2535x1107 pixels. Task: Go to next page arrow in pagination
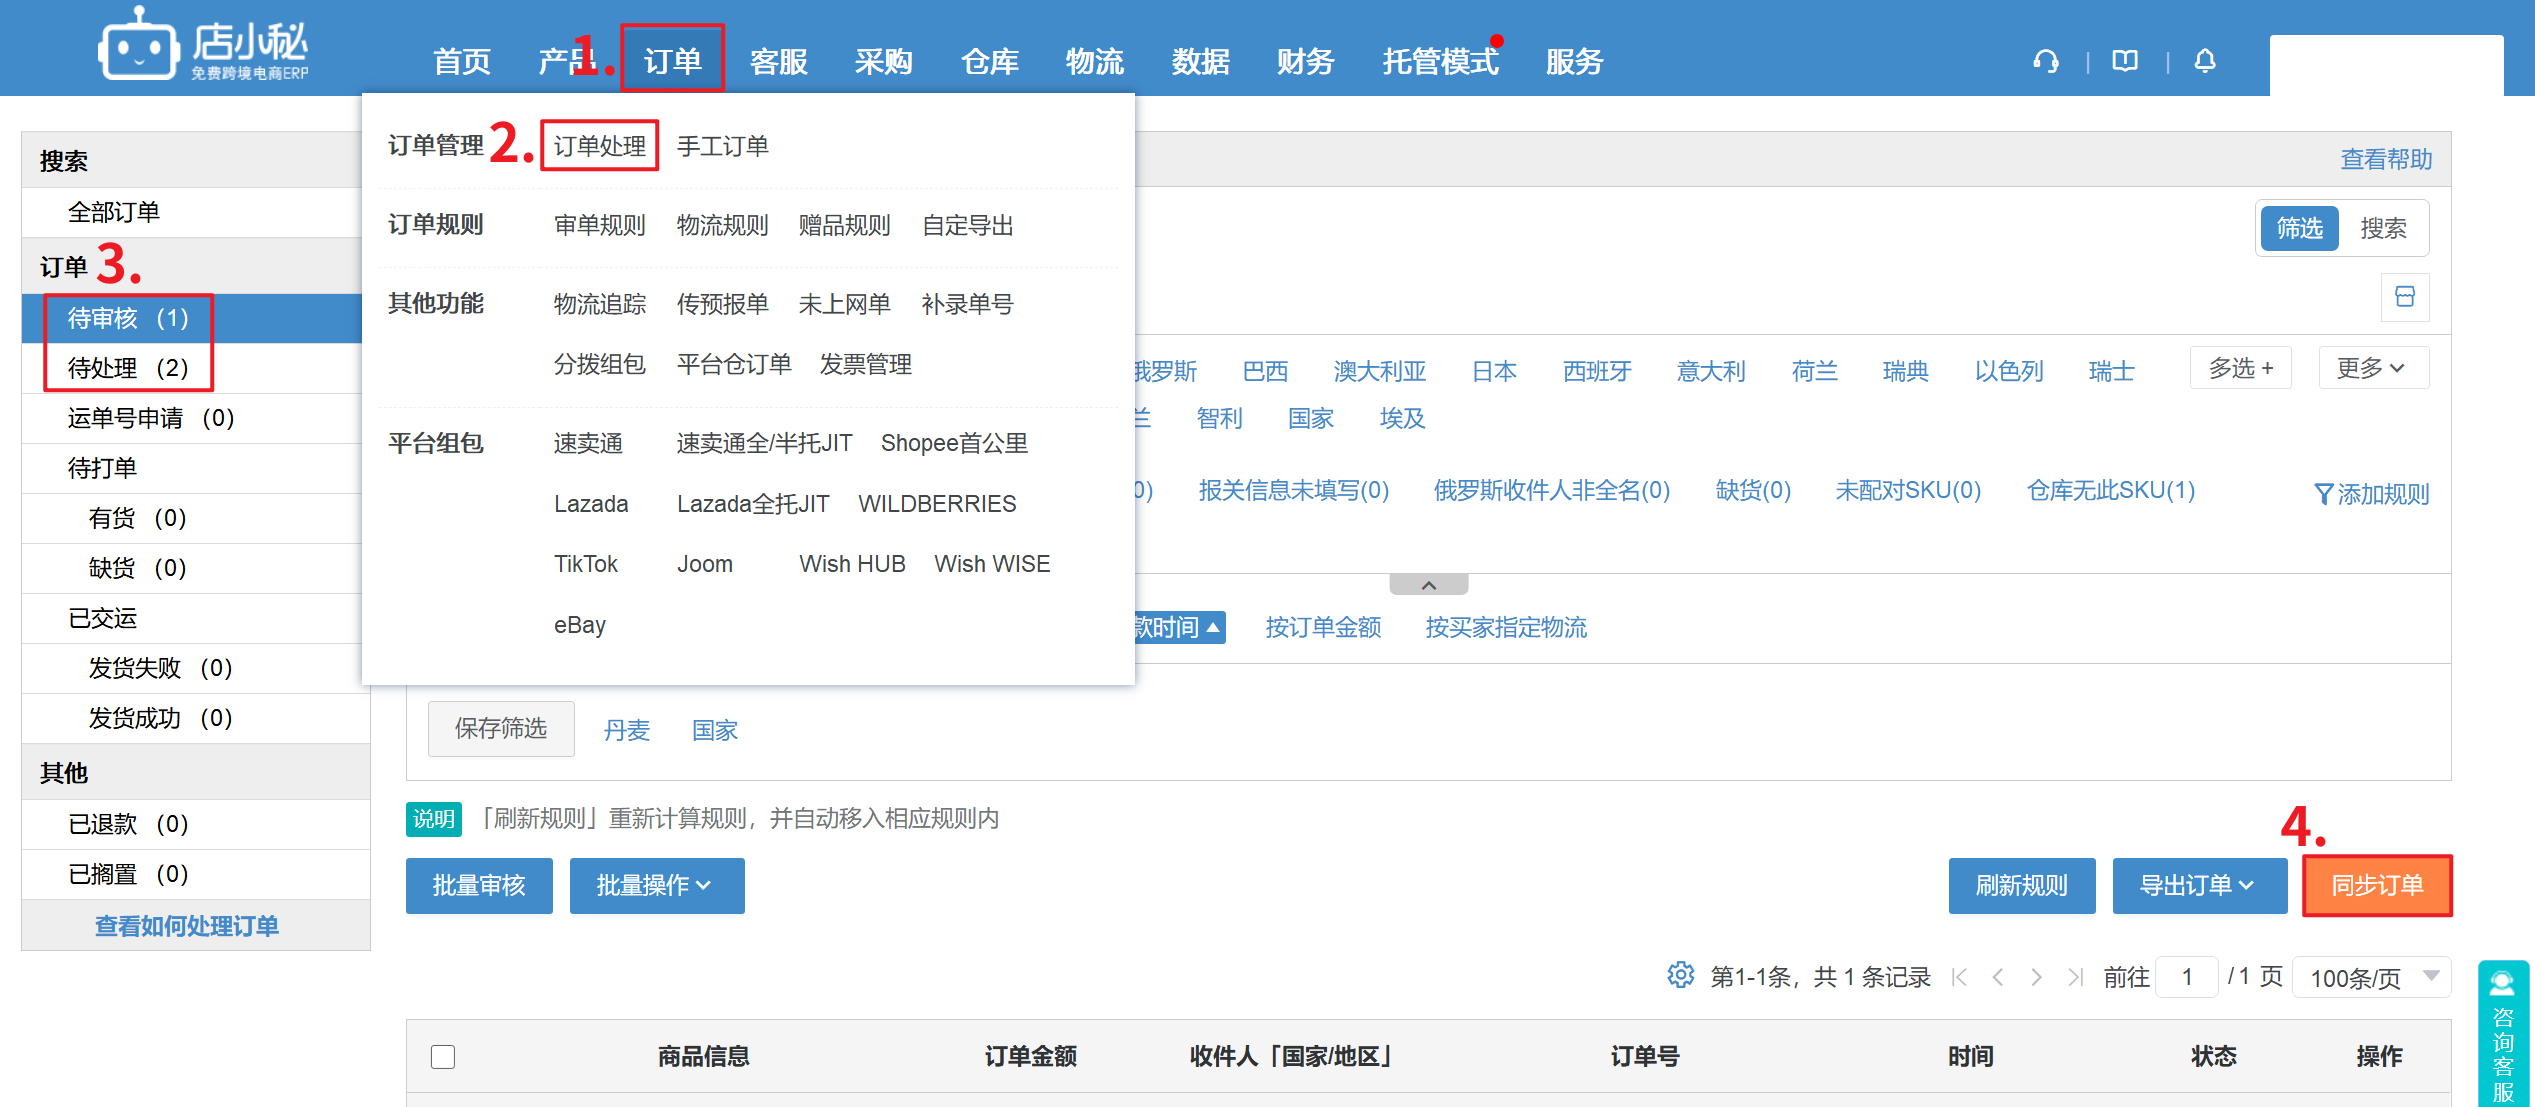point(2036,977)
